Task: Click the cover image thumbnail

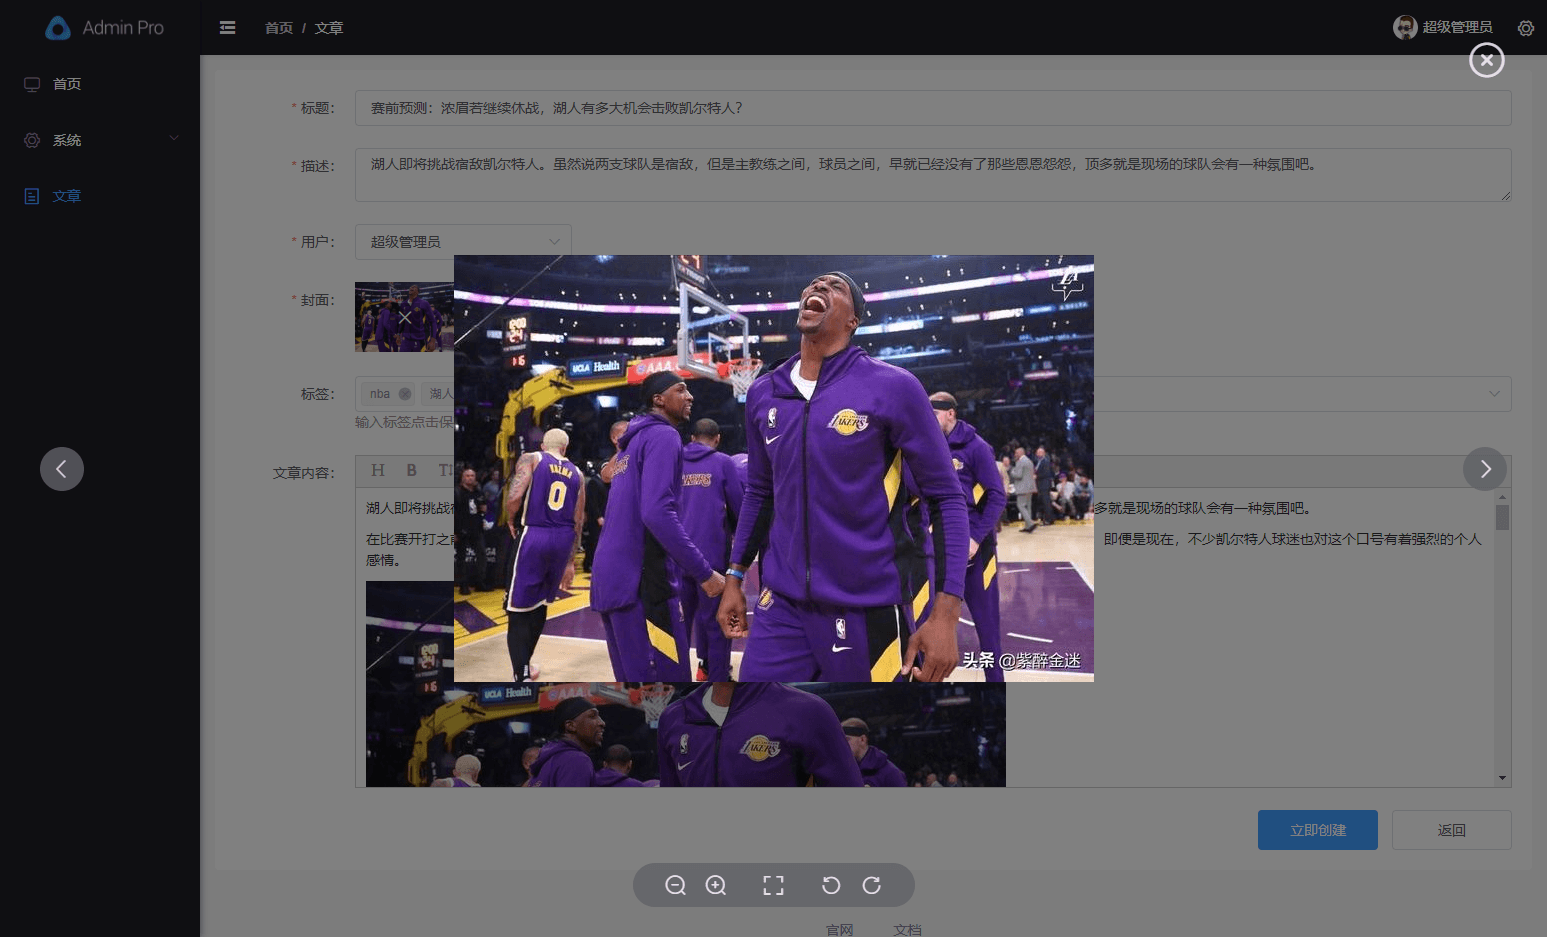Action: [x=404, y=317]
